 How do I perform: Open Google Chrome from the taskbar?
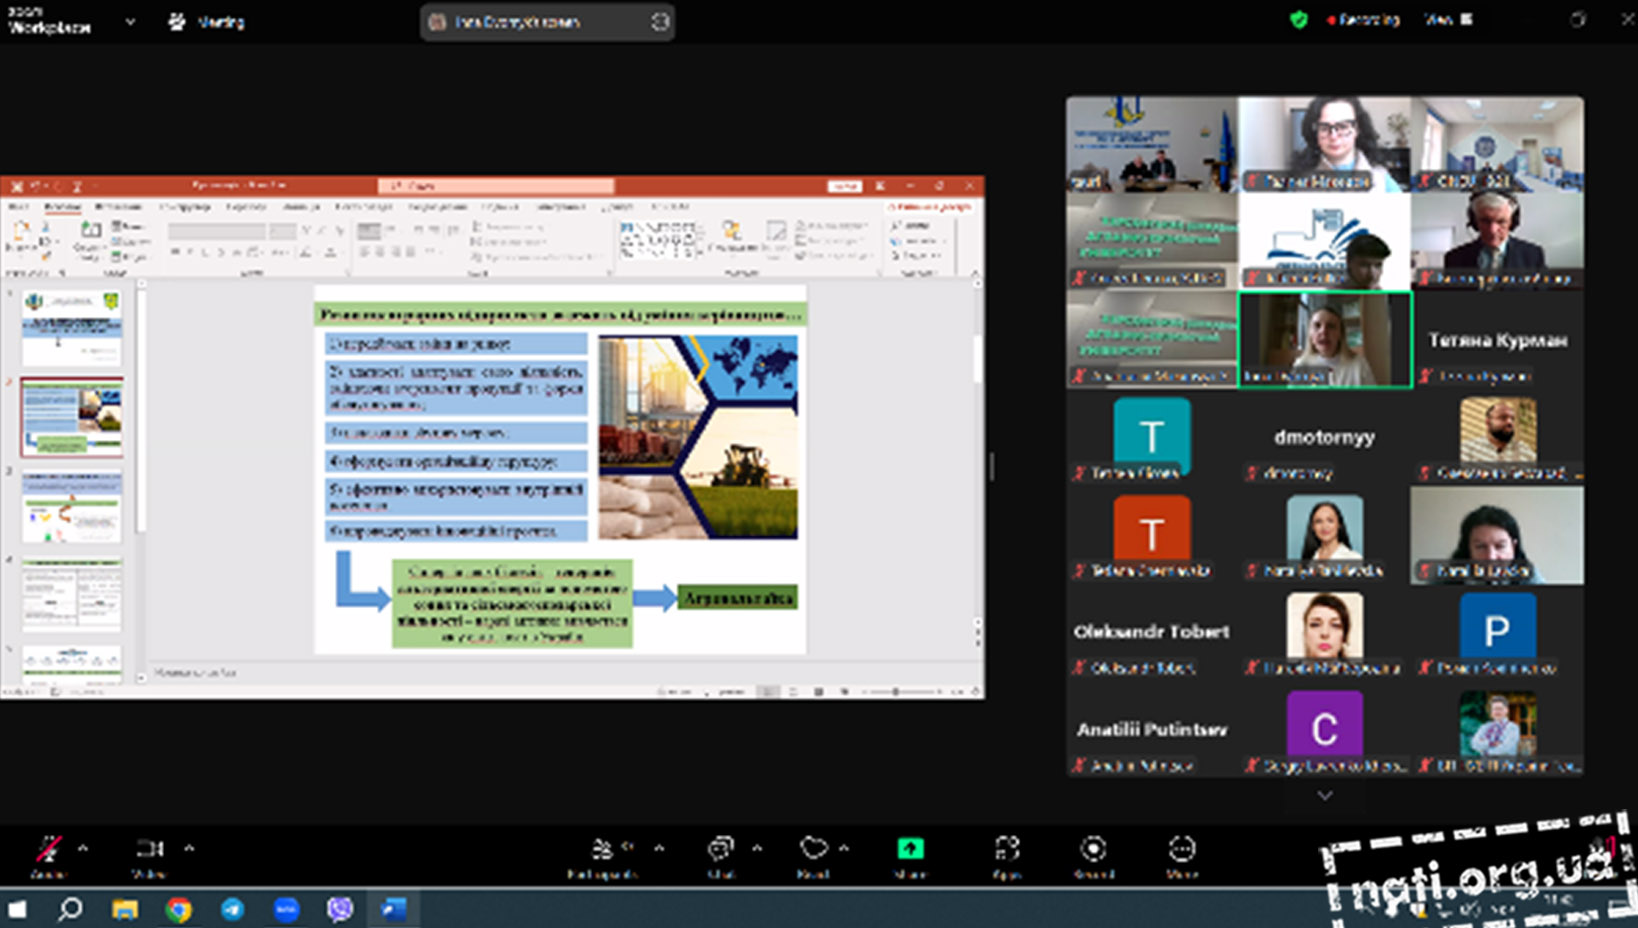pos(179,909)
